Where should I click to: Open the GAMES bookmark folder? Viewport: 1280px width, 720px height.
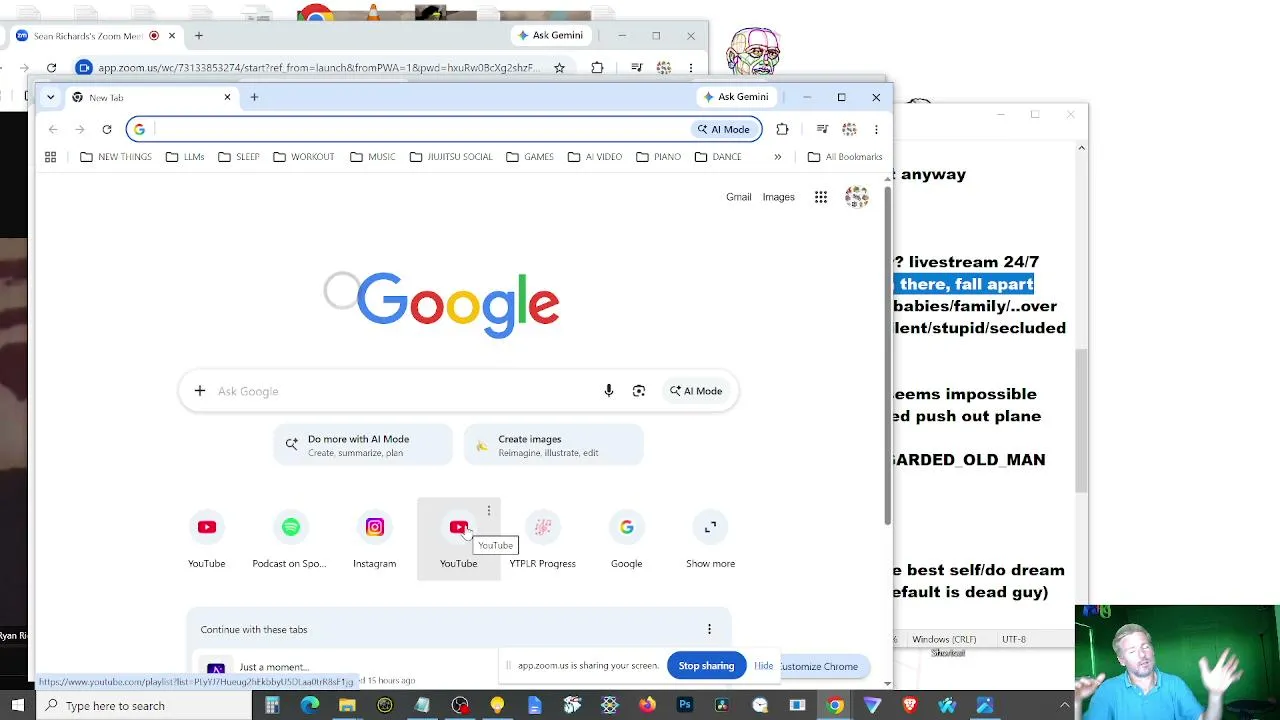pyautogui.click(x=530, y=157)
